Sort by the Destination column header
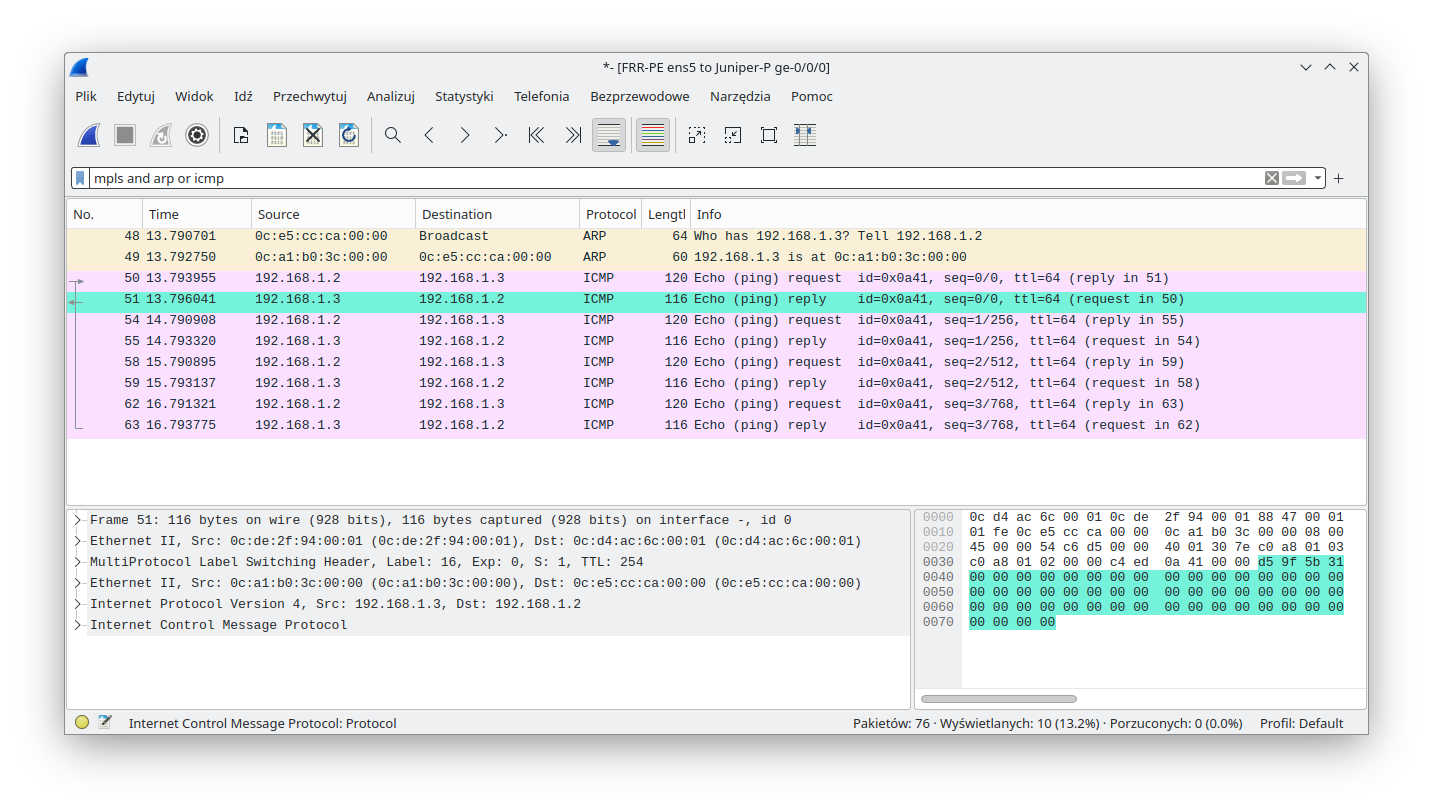Screen dimensions: 1433x811 (x=497, y=214)
